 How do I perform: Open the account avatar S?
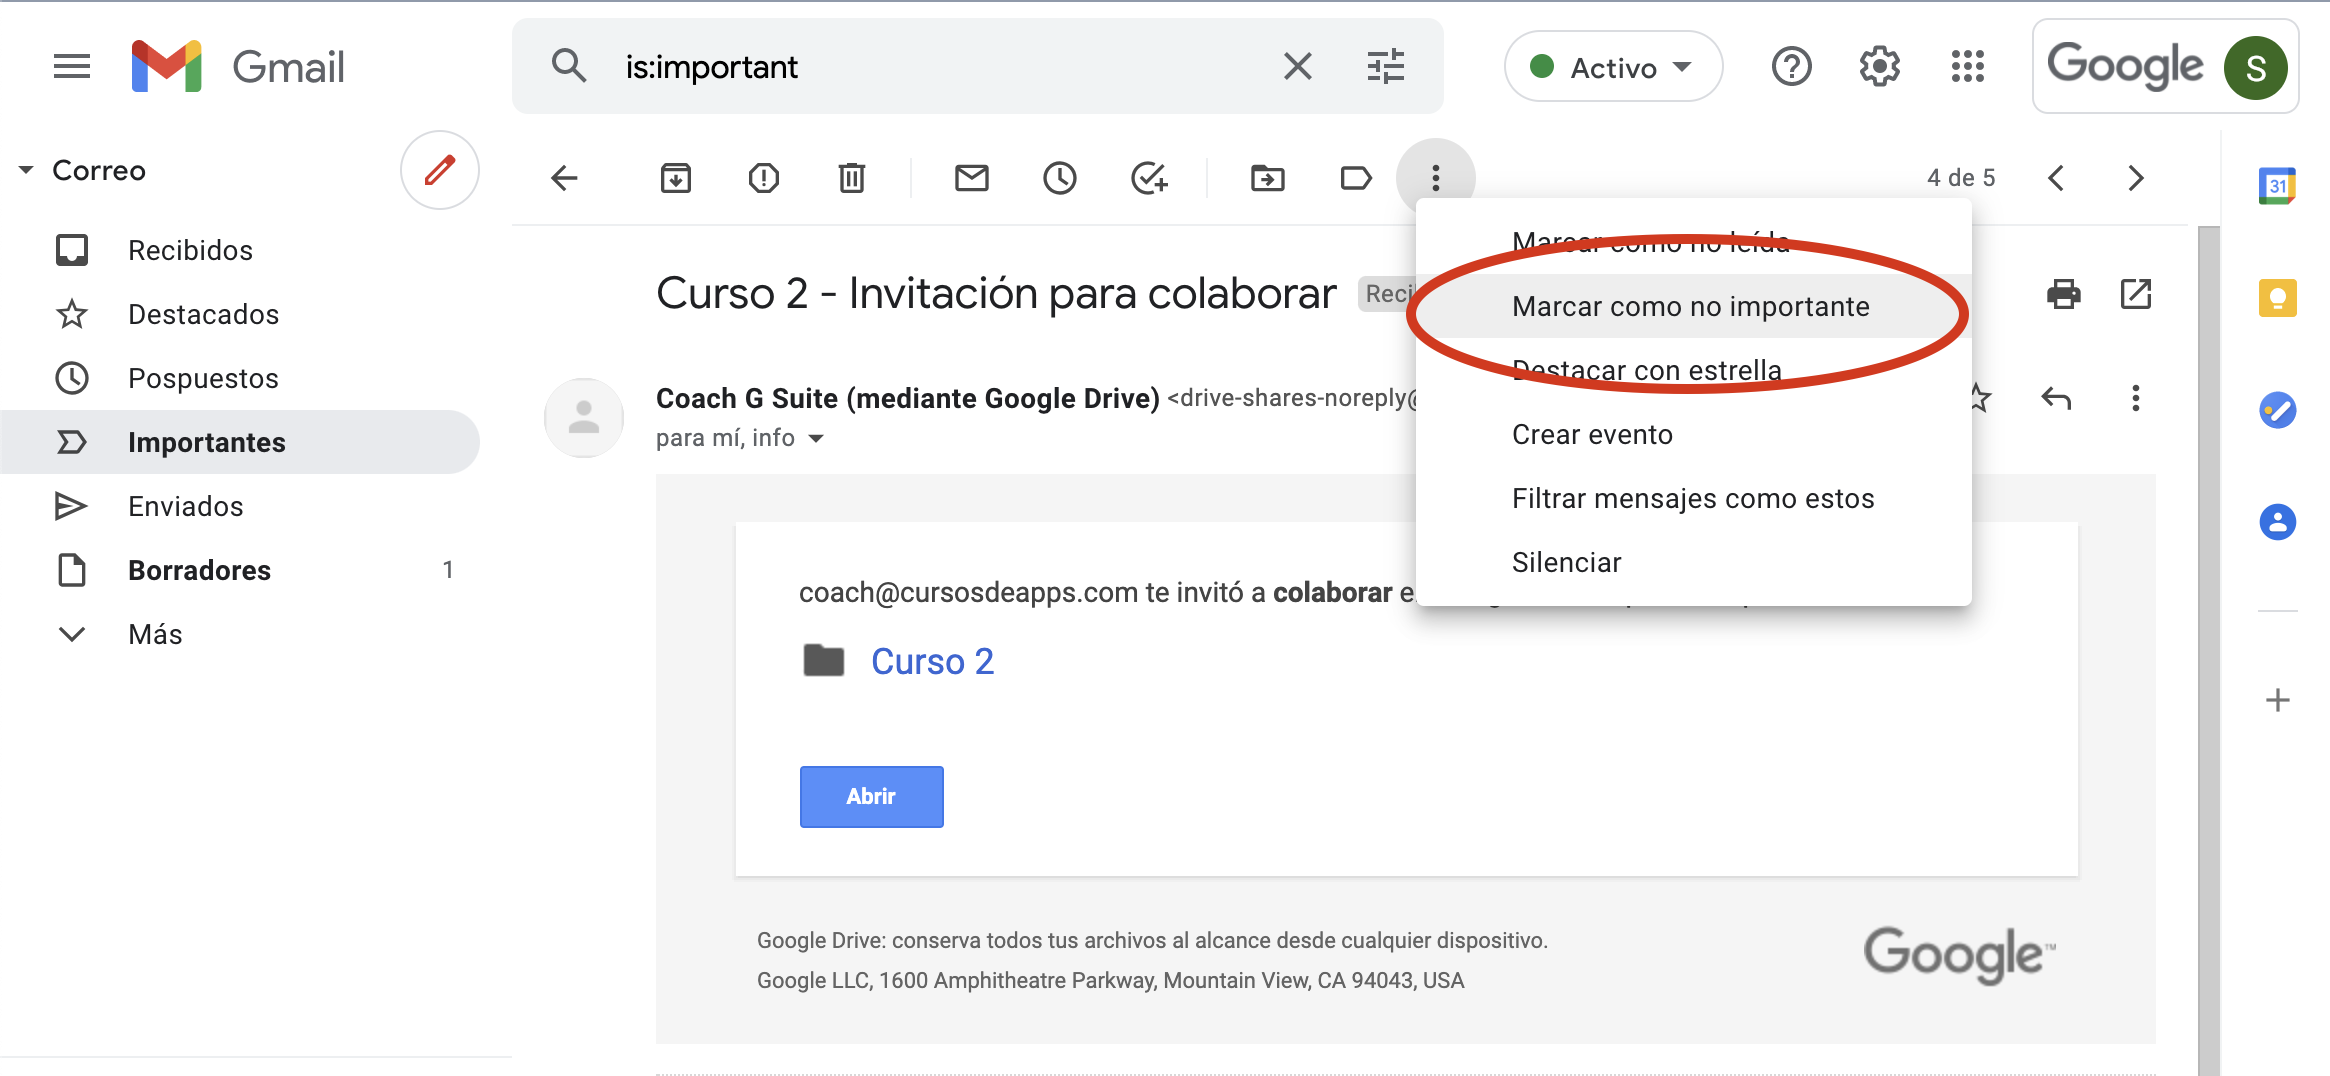2255,67
